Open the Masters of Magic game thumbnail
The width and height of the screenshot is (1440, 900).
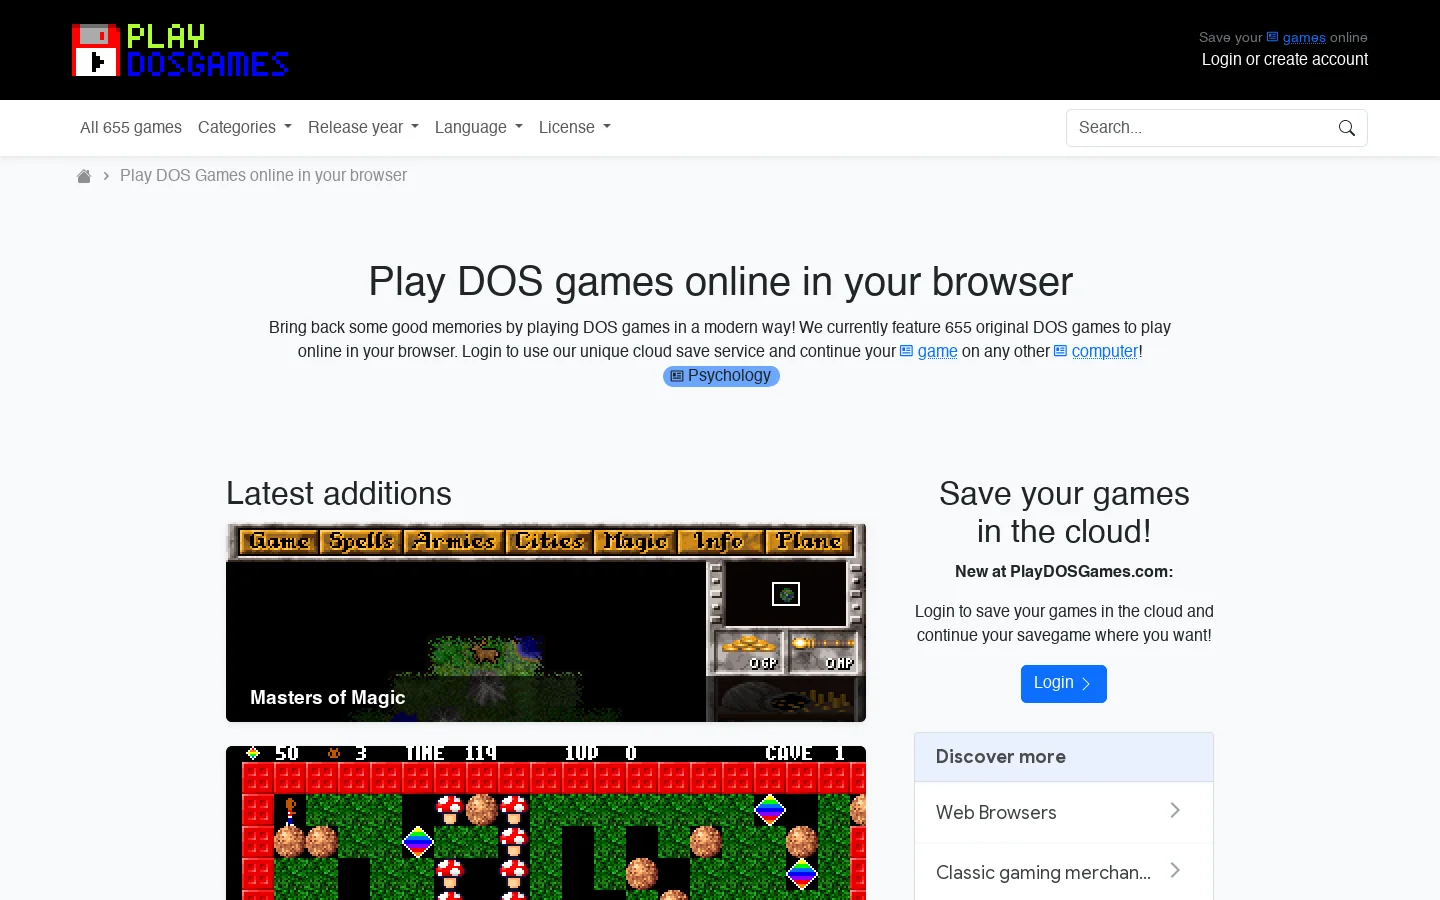[546, 622]
